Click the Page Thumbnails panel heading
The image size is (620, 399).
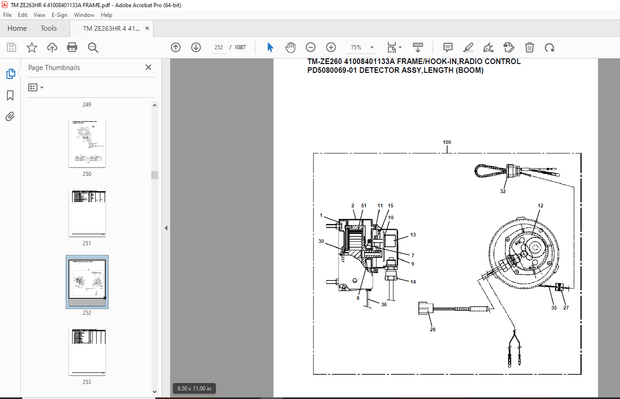(x=54, y=68)
